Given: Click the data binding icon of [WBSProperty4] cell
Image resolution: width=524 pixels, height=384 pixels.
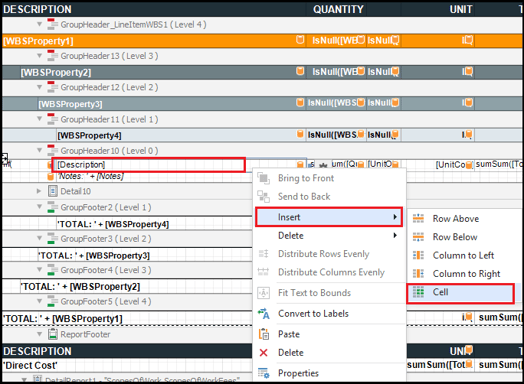Looking at the screenshot, I should coord(300,134).
